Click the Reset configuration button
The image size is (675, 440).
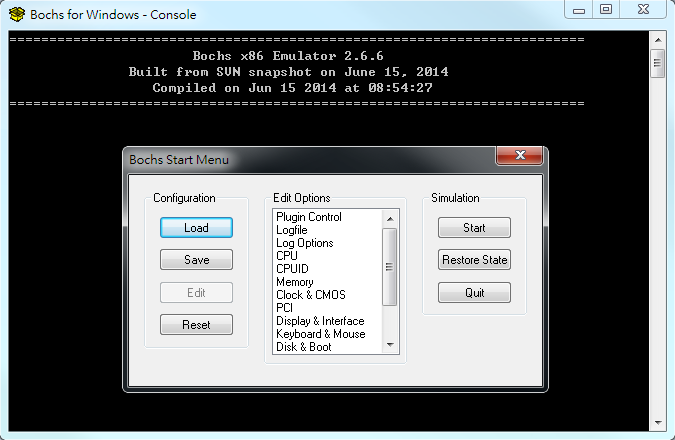196,325
